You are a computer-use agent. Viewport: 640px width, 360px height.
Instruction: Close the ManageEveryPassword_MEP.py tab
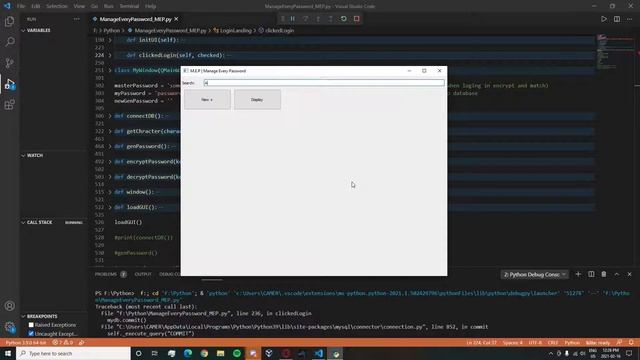point(176,19)
